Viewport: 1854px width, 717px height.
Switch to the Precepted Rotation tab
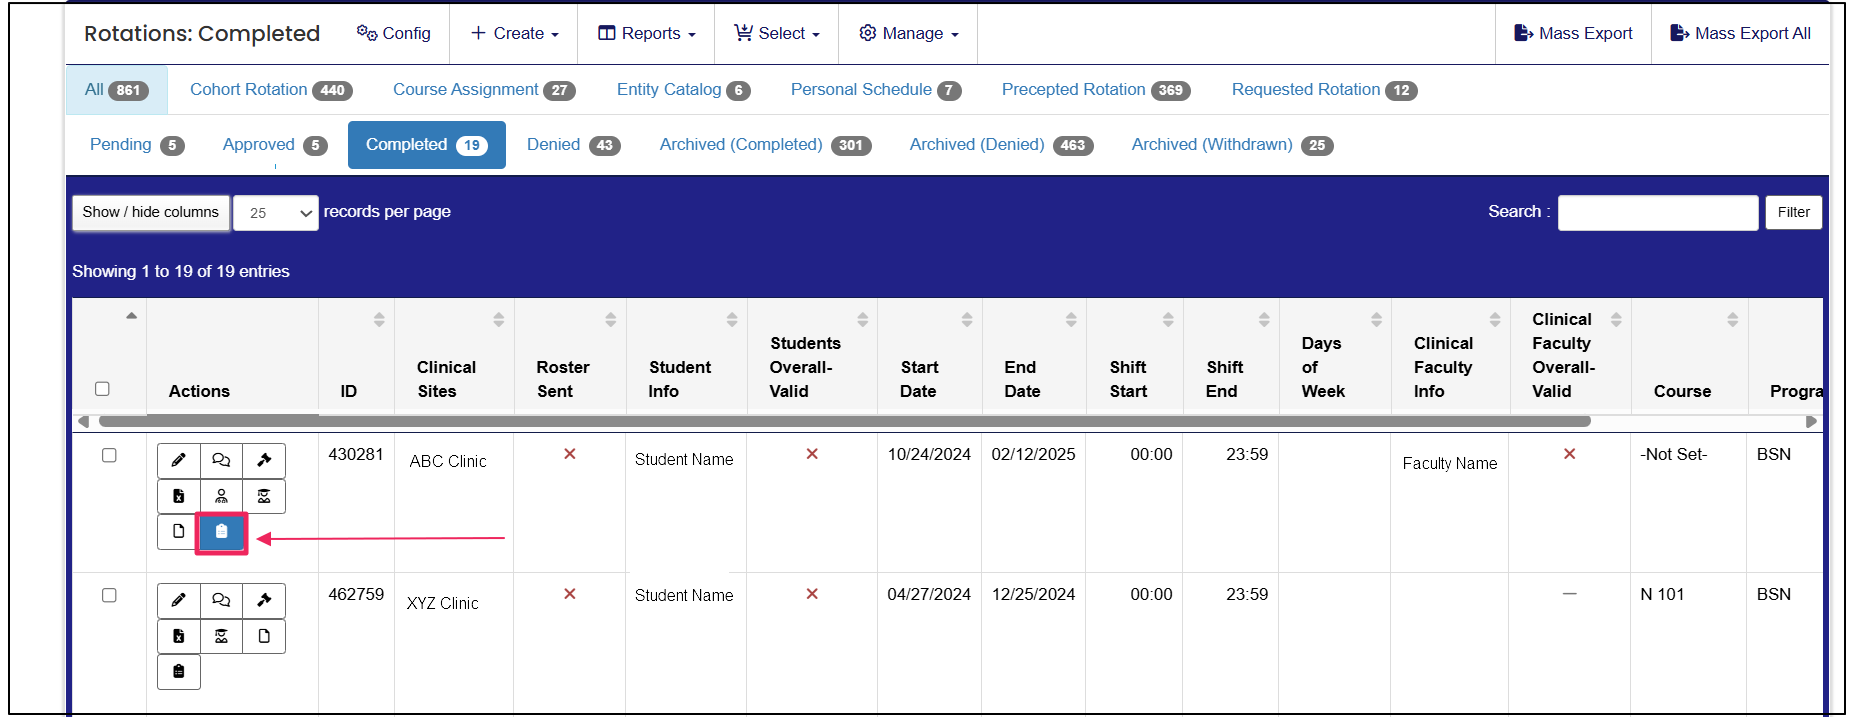point(1096,90)
